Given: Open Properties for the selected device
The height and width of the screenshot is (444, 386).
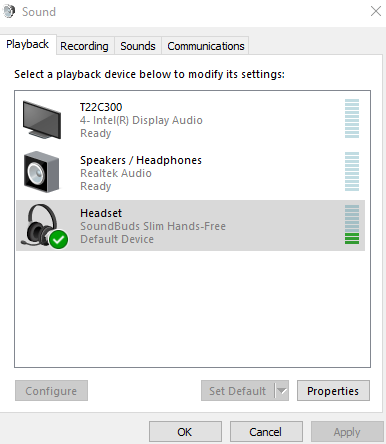Looking at the screenshot, I should (333, 391).
